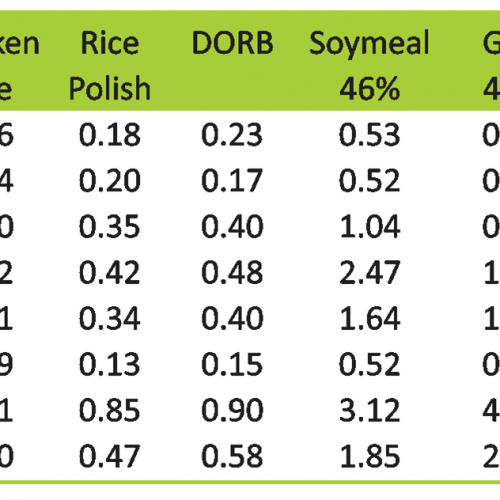Click the 0.90 DORB cell
Viewport: 500px width, 500px height.
click(x=232, y=410)
